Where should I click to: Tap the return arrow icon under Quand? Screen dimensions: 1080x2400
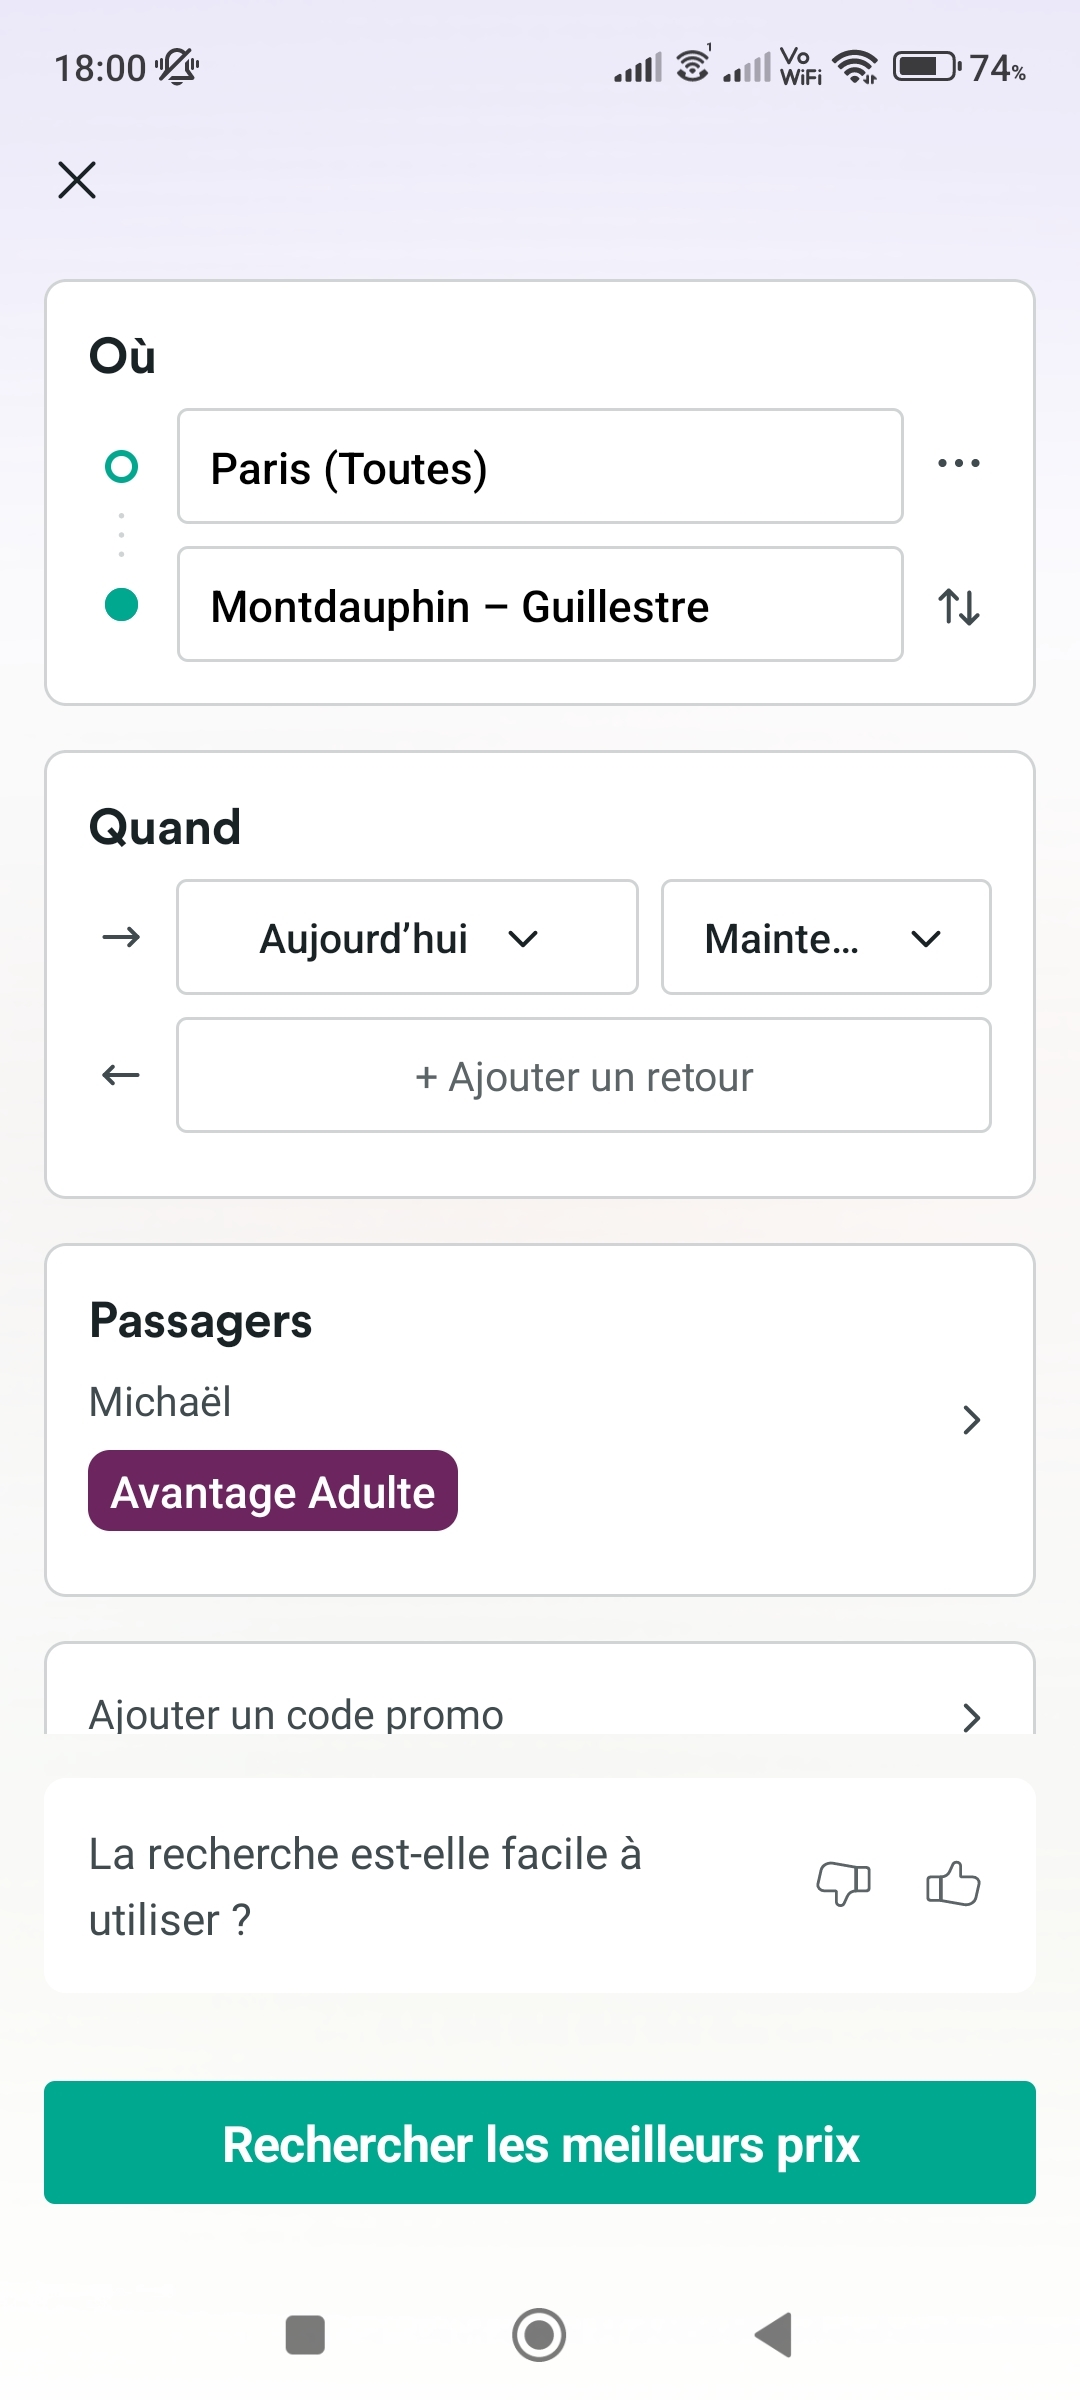[x=121, y=1075]
